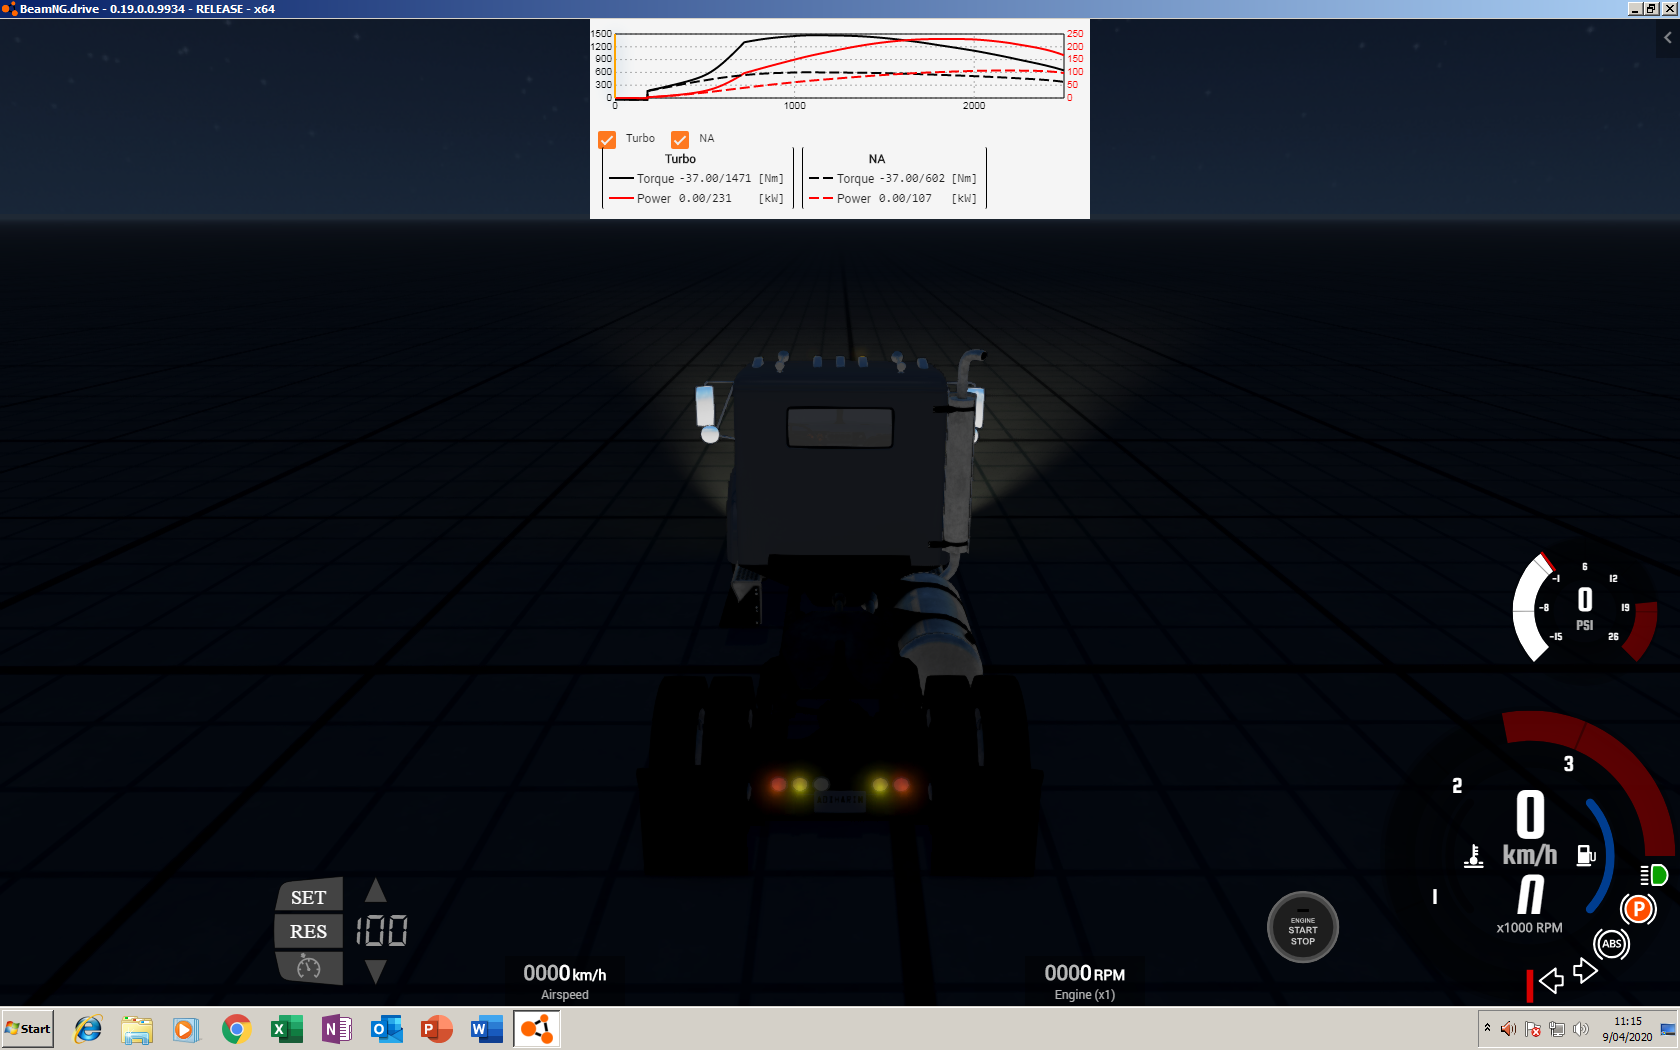Click the engine temperature gauge icon
The width and height of the screenshot is (1680, 1050).
1473,856
